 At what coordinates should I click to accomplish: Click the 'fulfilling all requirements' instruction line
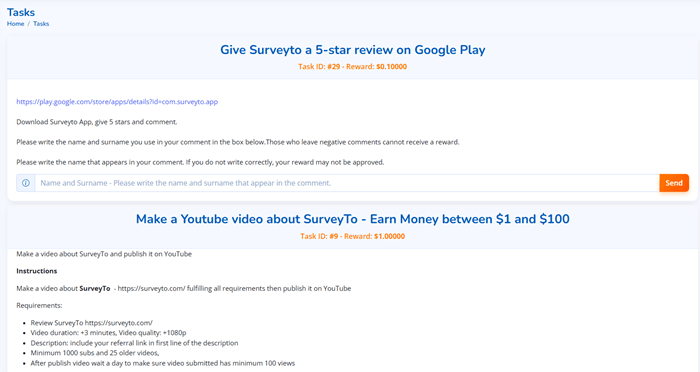[x=183, y=288]
